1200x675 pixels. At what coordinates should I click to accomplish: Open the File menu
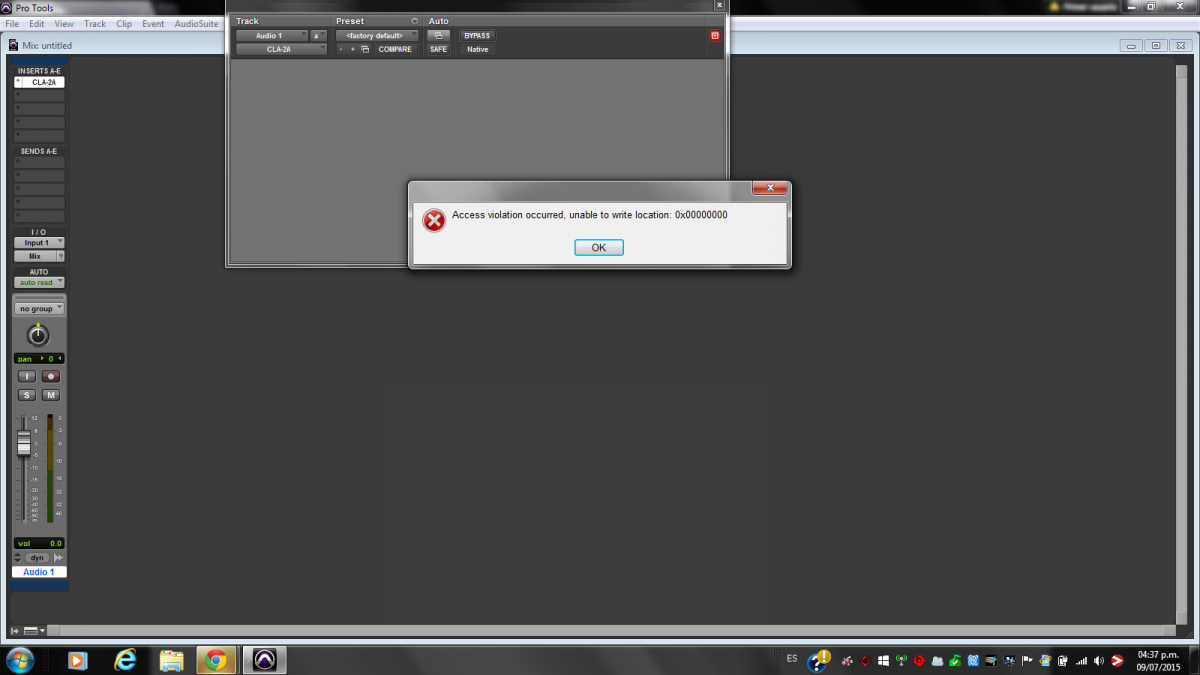click(12, 23)
